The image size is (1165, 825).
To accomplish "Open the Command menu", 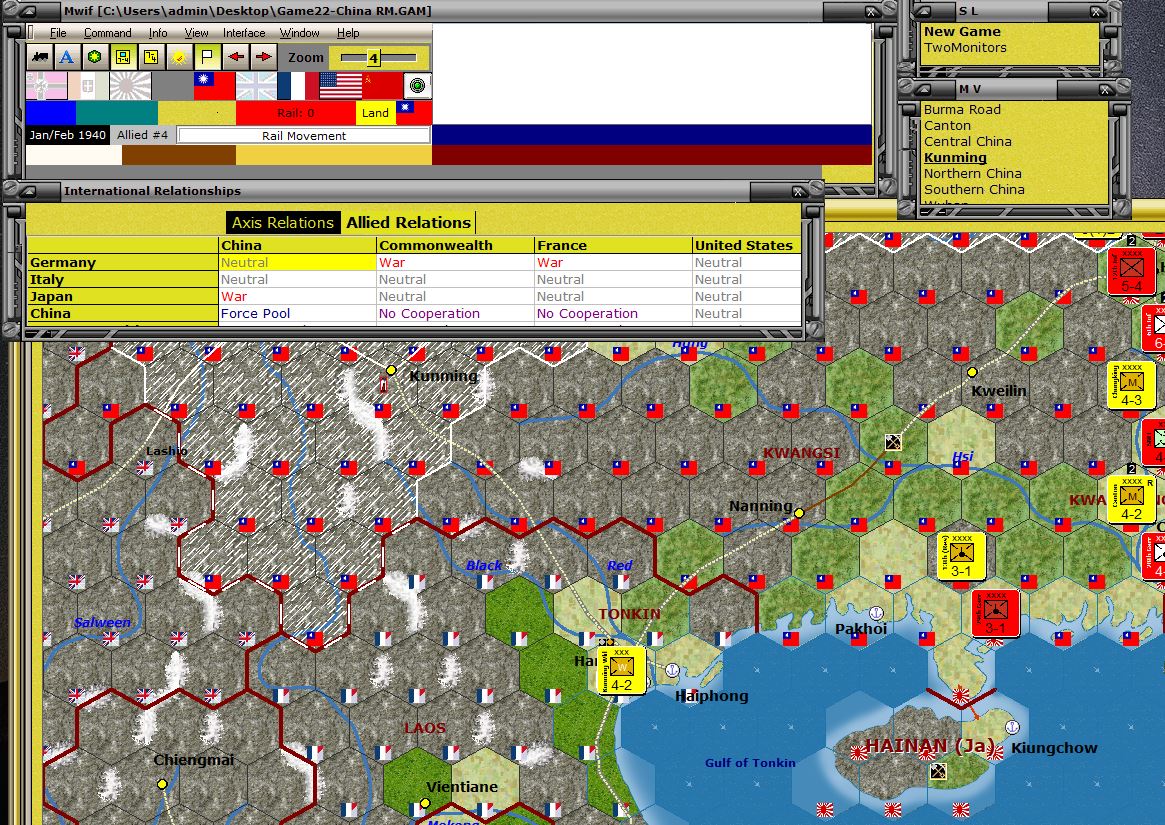I will click(108, 33).
